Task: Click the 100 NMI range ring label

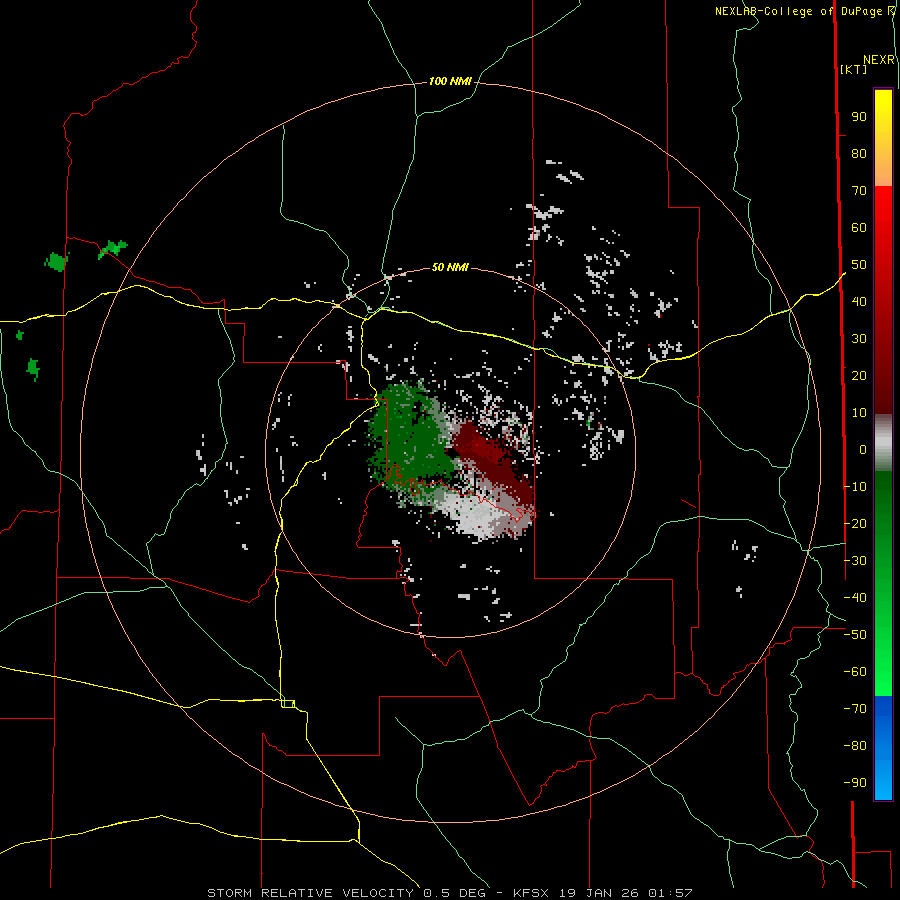Action: coord(449,81)
